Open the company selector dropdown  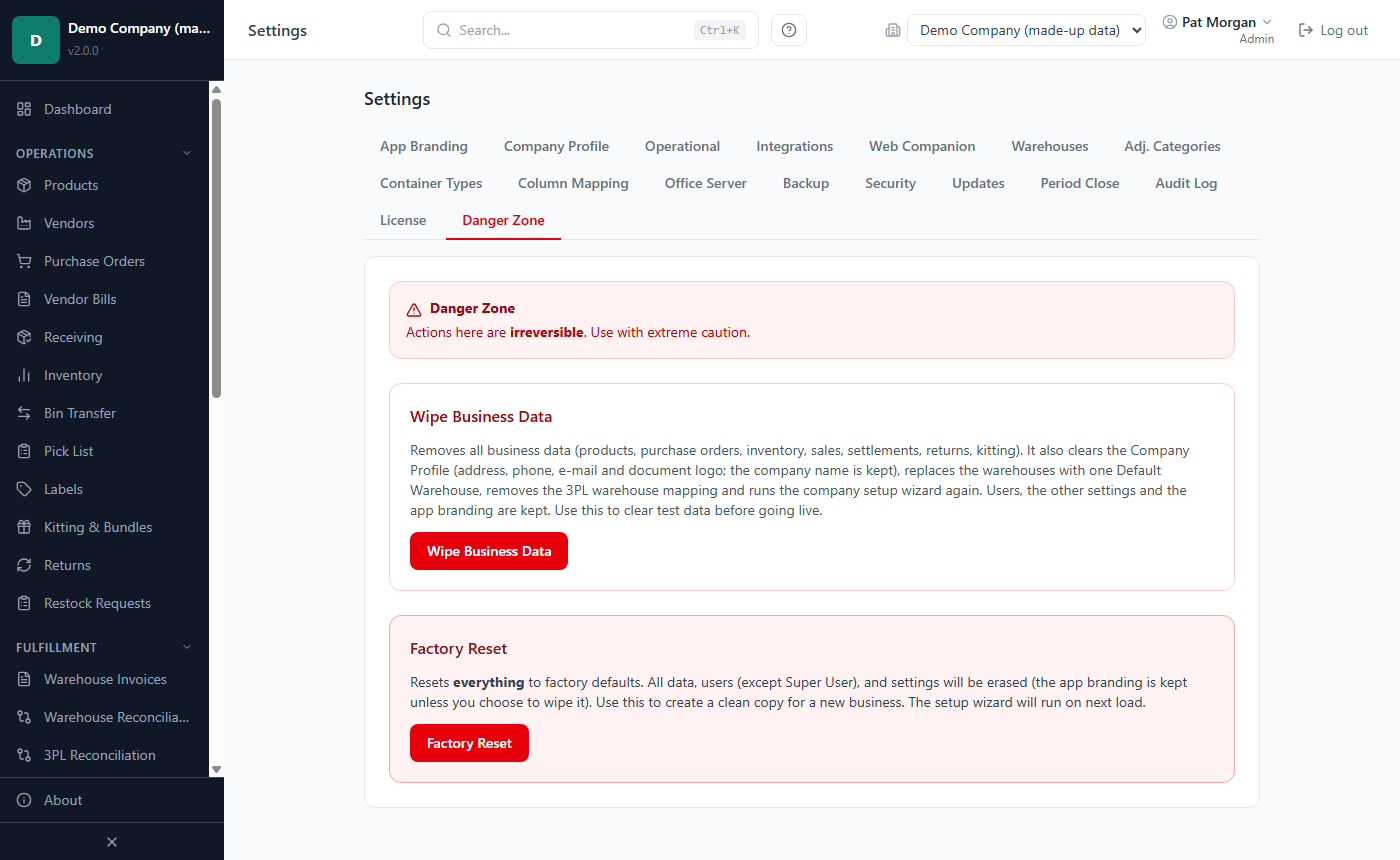(x=1026, y=30)
